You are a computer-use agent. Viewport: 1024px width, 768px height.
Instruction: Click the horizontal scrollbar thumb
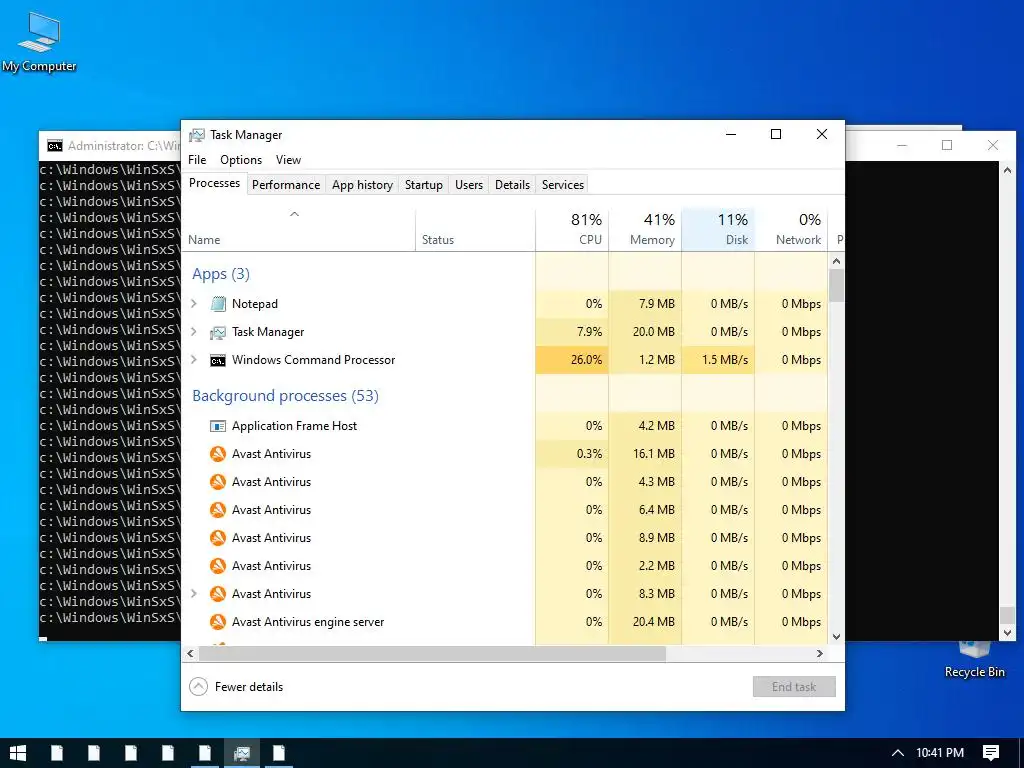(x=432, y=654)
